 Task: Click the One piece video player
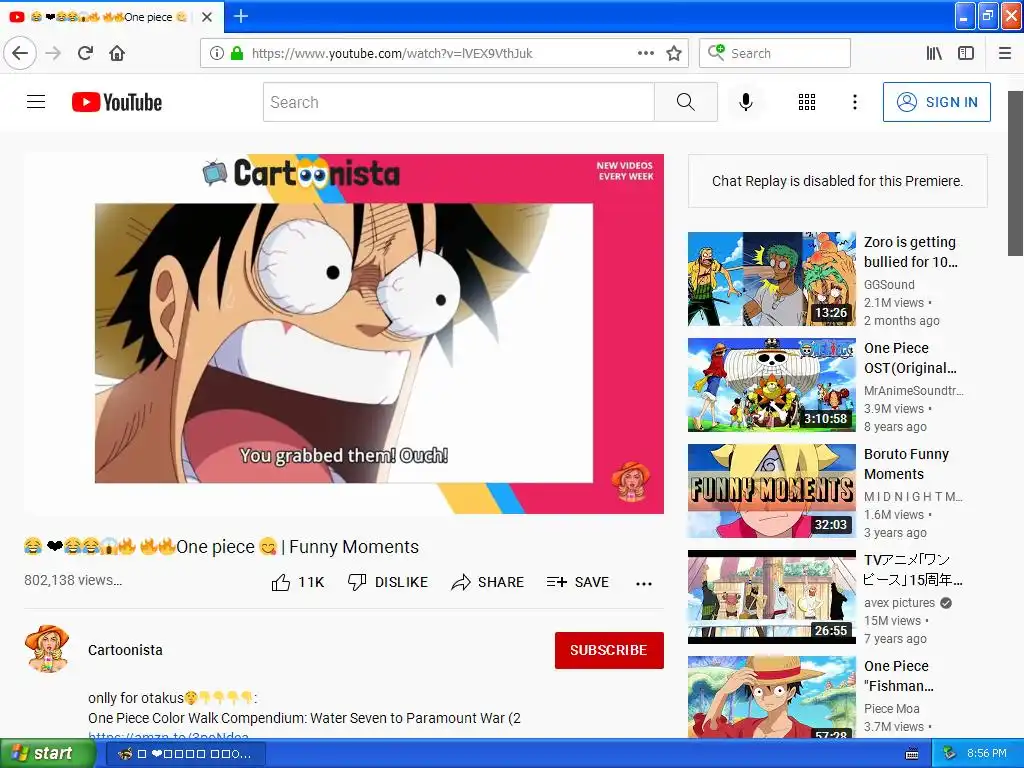click(344, 334)
